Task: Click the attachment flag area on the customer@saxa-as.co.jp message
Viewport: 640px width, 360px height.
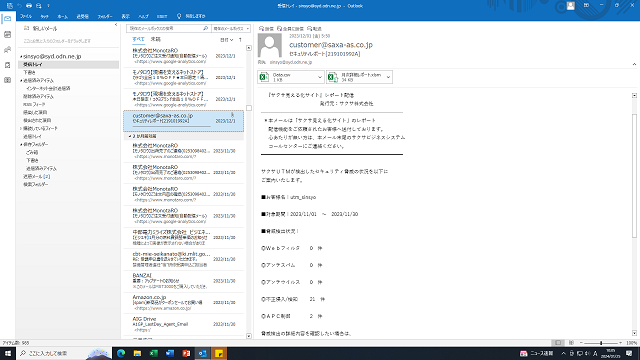Action: pos(232,116)
